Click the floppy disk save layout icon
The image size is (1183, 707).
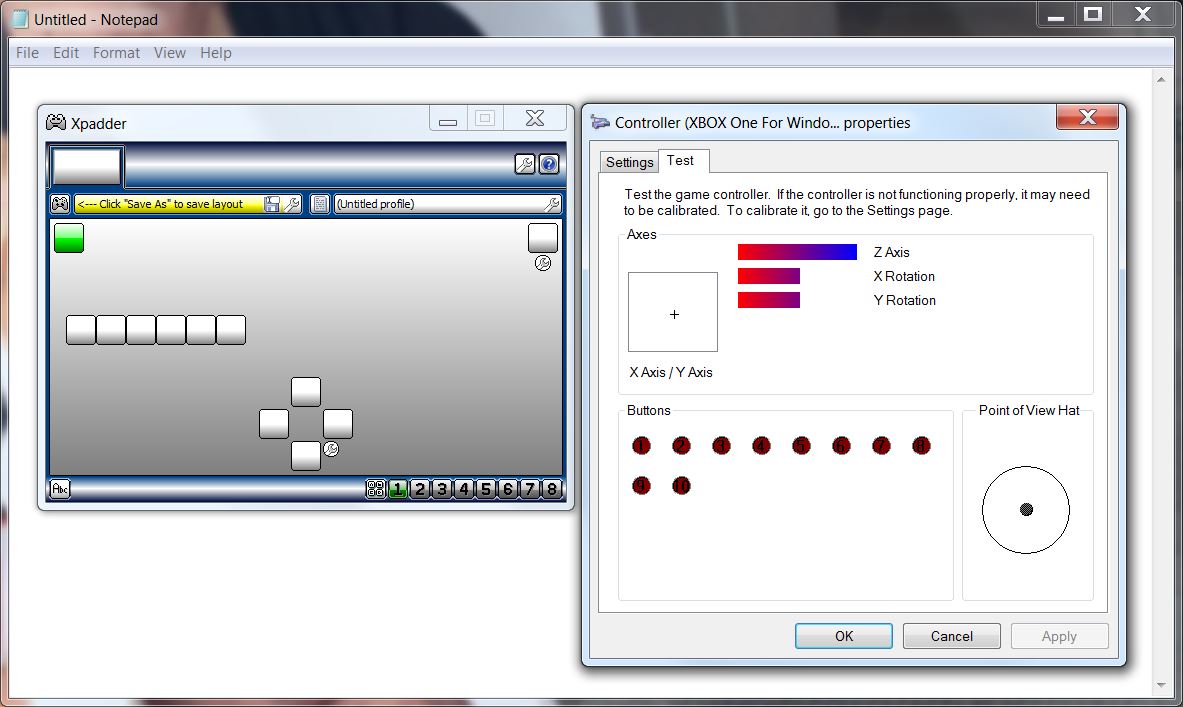272,204
